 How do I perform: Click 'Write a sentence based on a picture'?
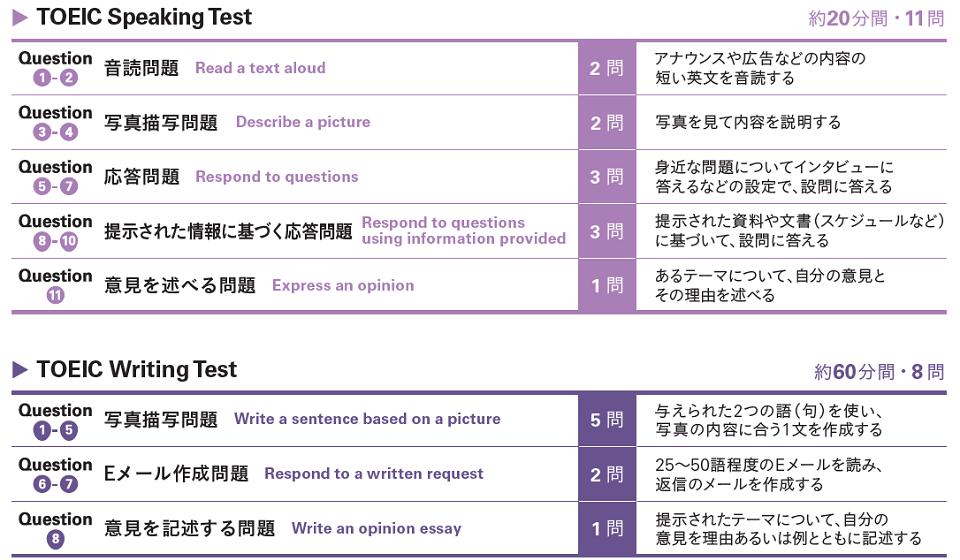367,419
